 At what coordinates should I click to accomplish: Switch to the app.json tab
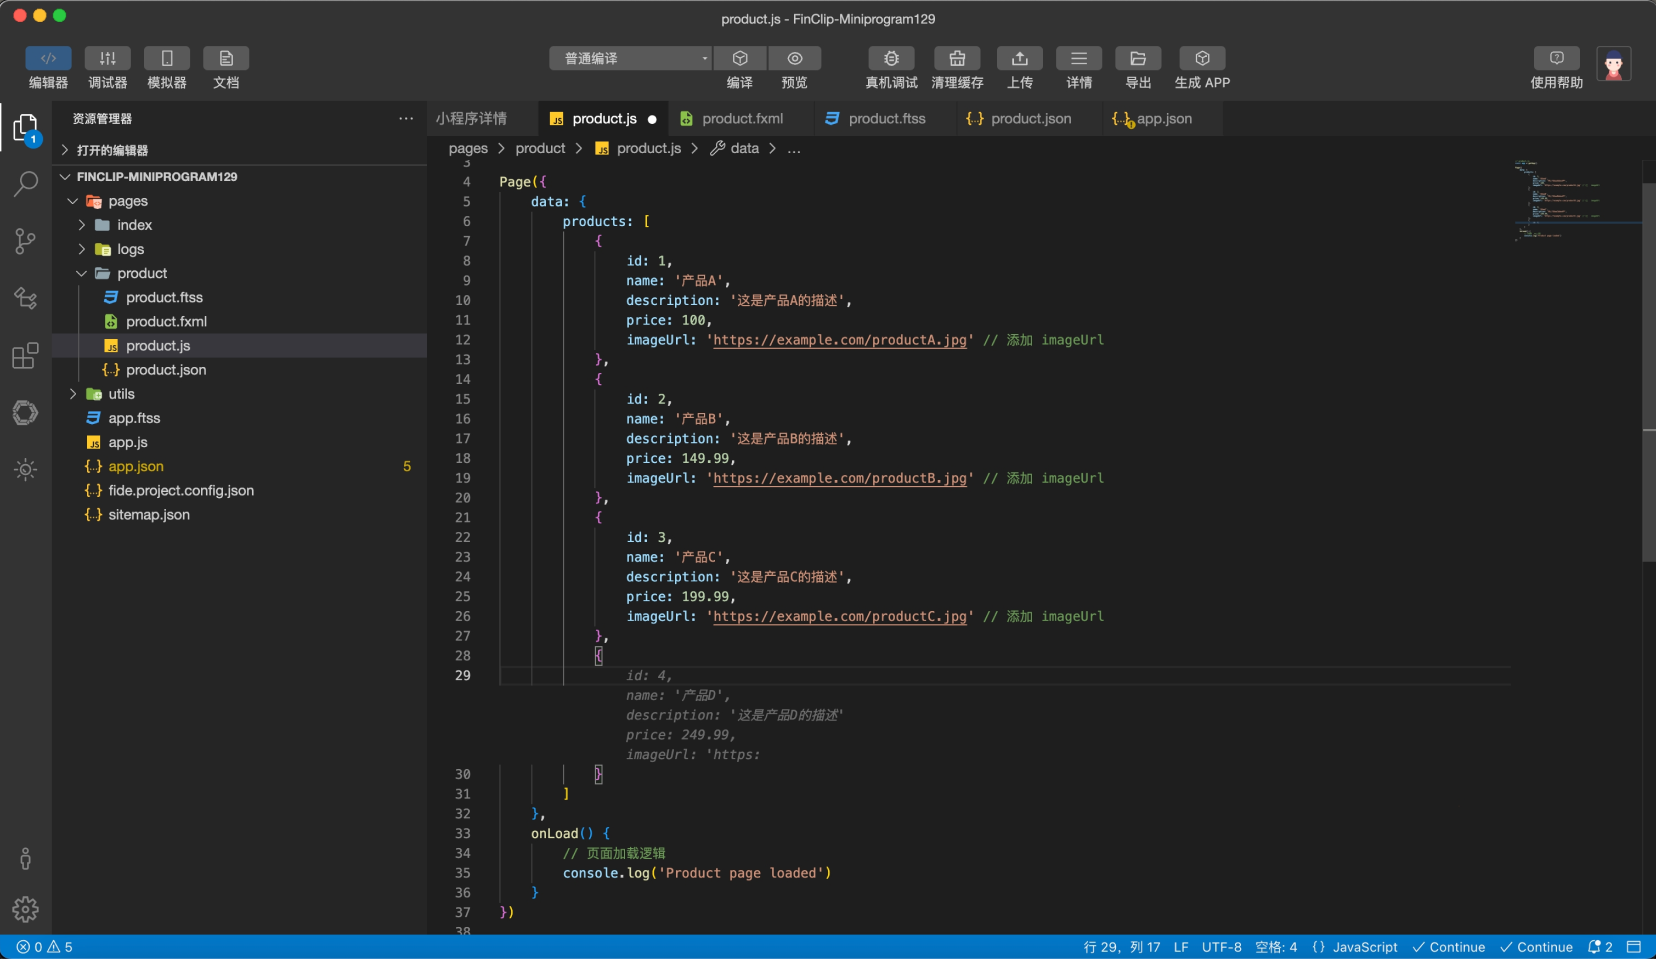click(1163, 119)
